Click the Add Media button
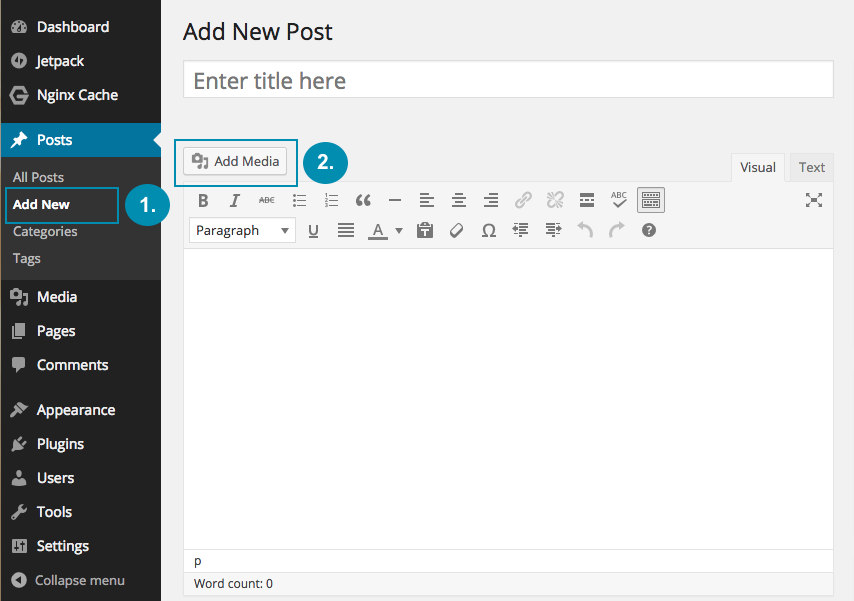Screen dimensions: 854x601 (x=235, y=161)
